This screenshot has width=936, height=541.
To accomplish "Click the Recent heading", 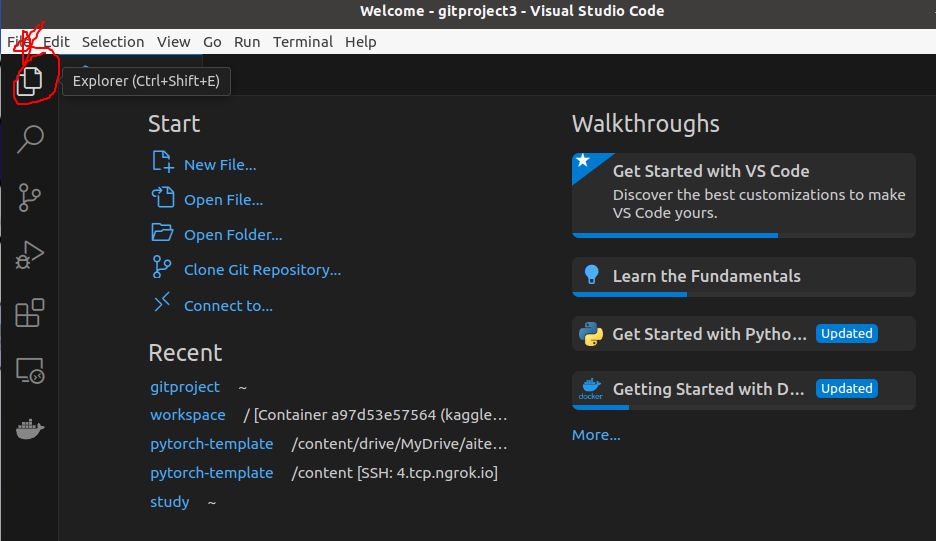I will (185, 353).
